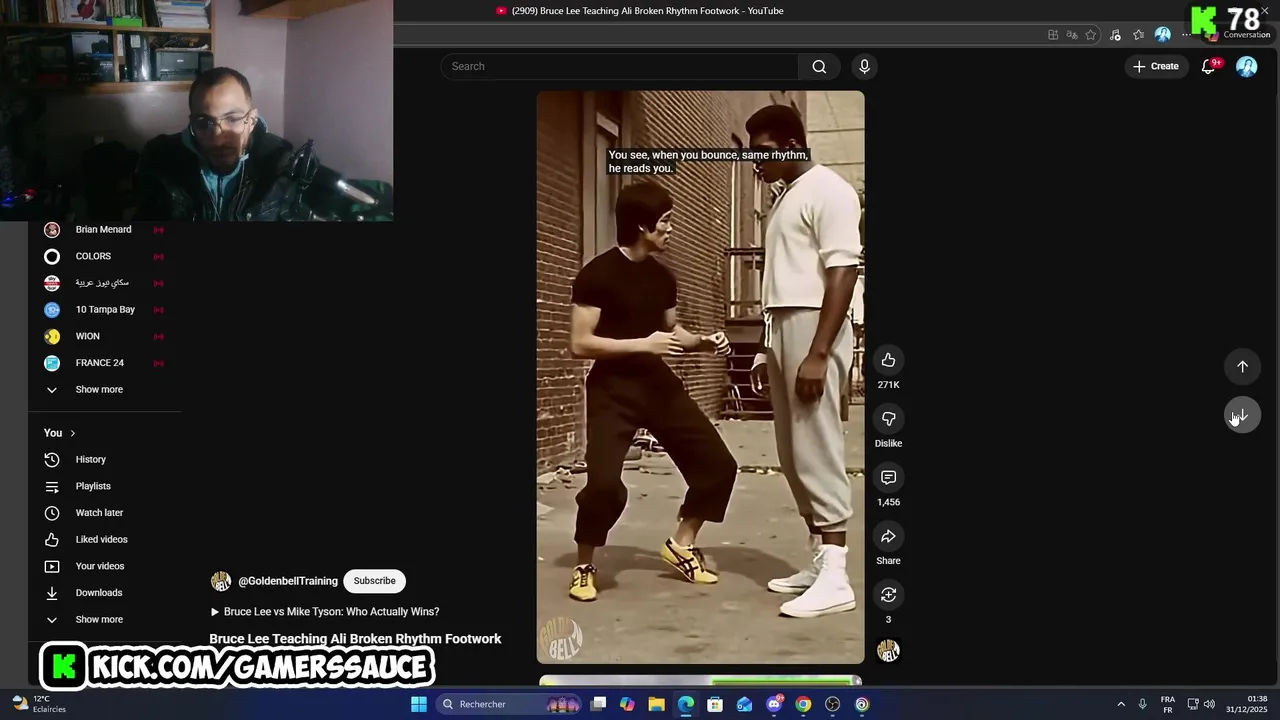Viewport: 1280px width, 720px height.
Task: Click the browser favorites star icon
Action: [1091, 35]
